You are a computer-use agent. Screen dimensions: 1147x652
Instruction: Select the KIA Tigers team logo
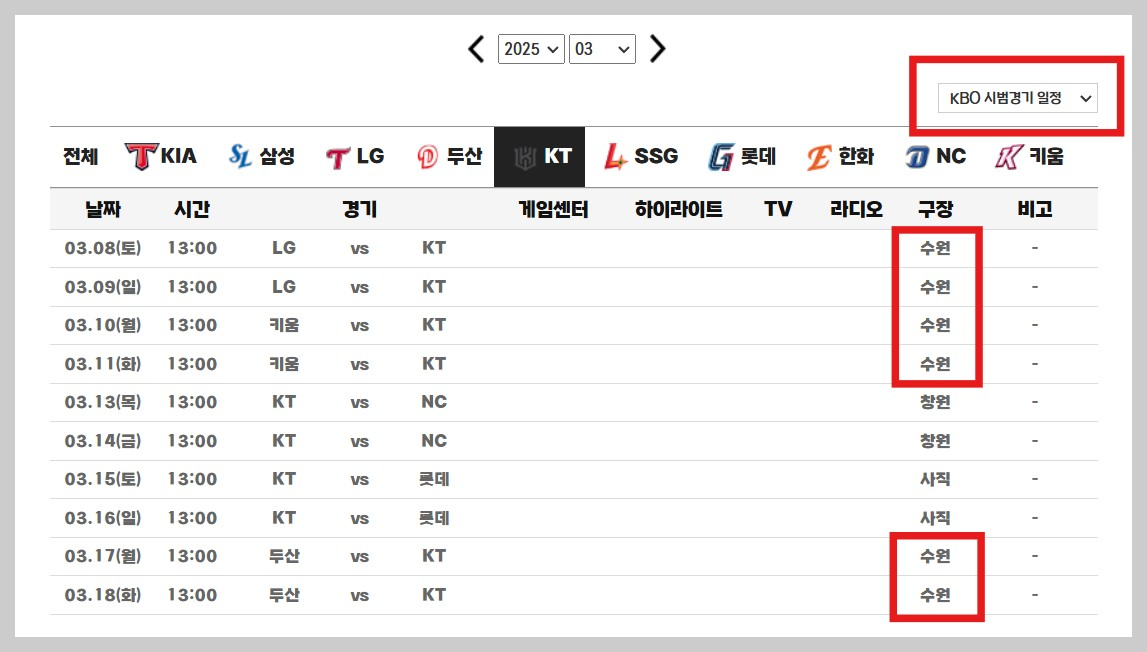pos(143,156)
